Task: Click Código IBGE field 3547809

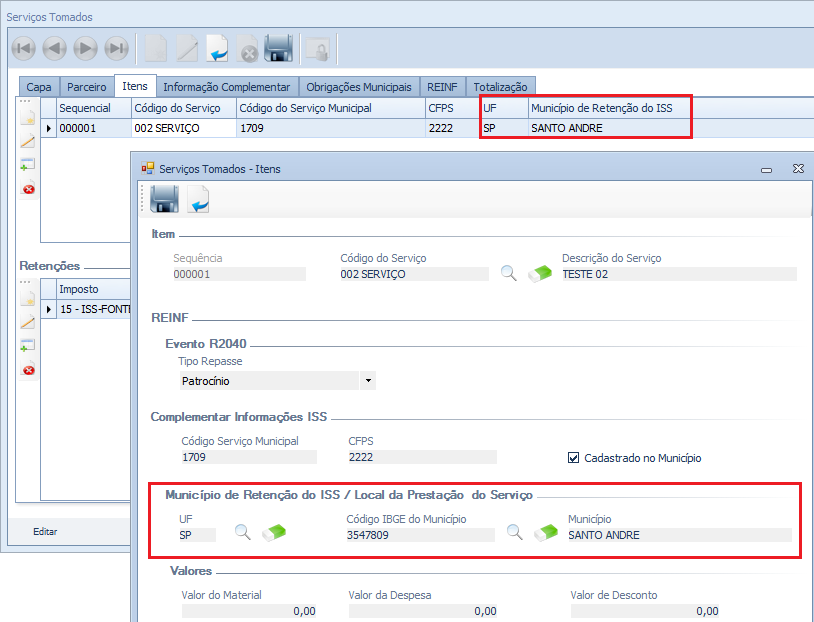Action: pos(420,535)
